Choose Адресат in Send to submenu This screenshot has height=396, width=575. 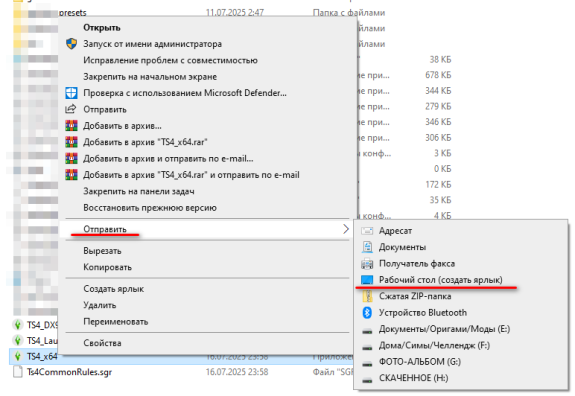point(395,231)
